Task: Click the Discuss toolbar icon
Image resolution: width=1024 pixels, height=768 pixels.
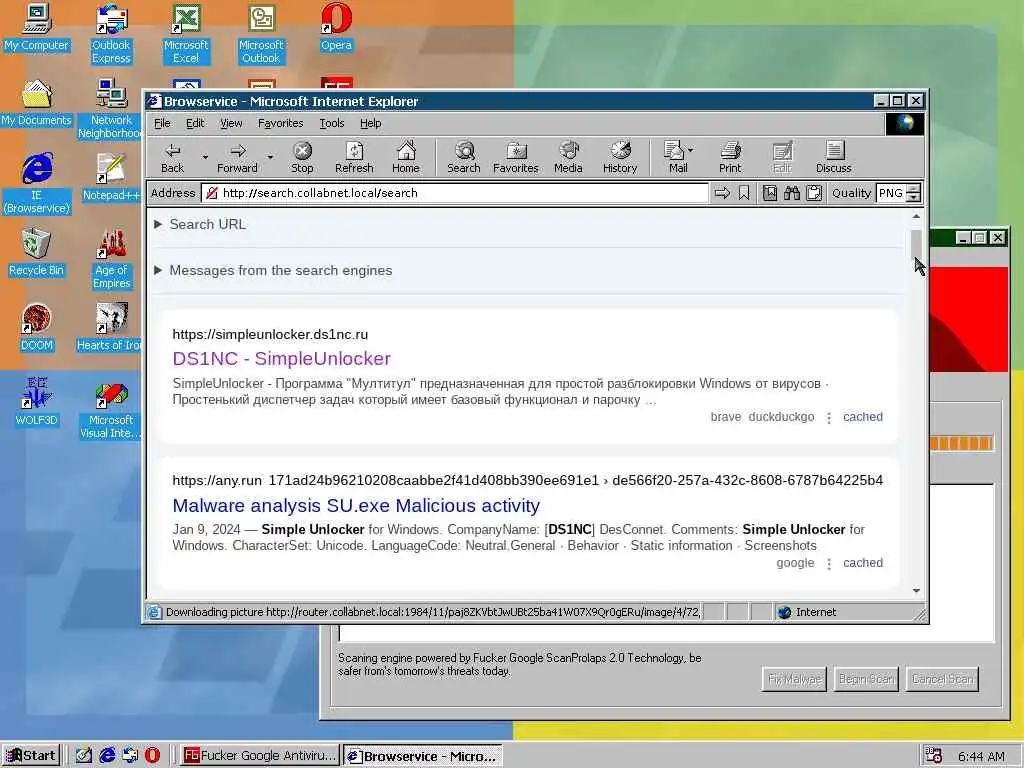Action: 833,157
